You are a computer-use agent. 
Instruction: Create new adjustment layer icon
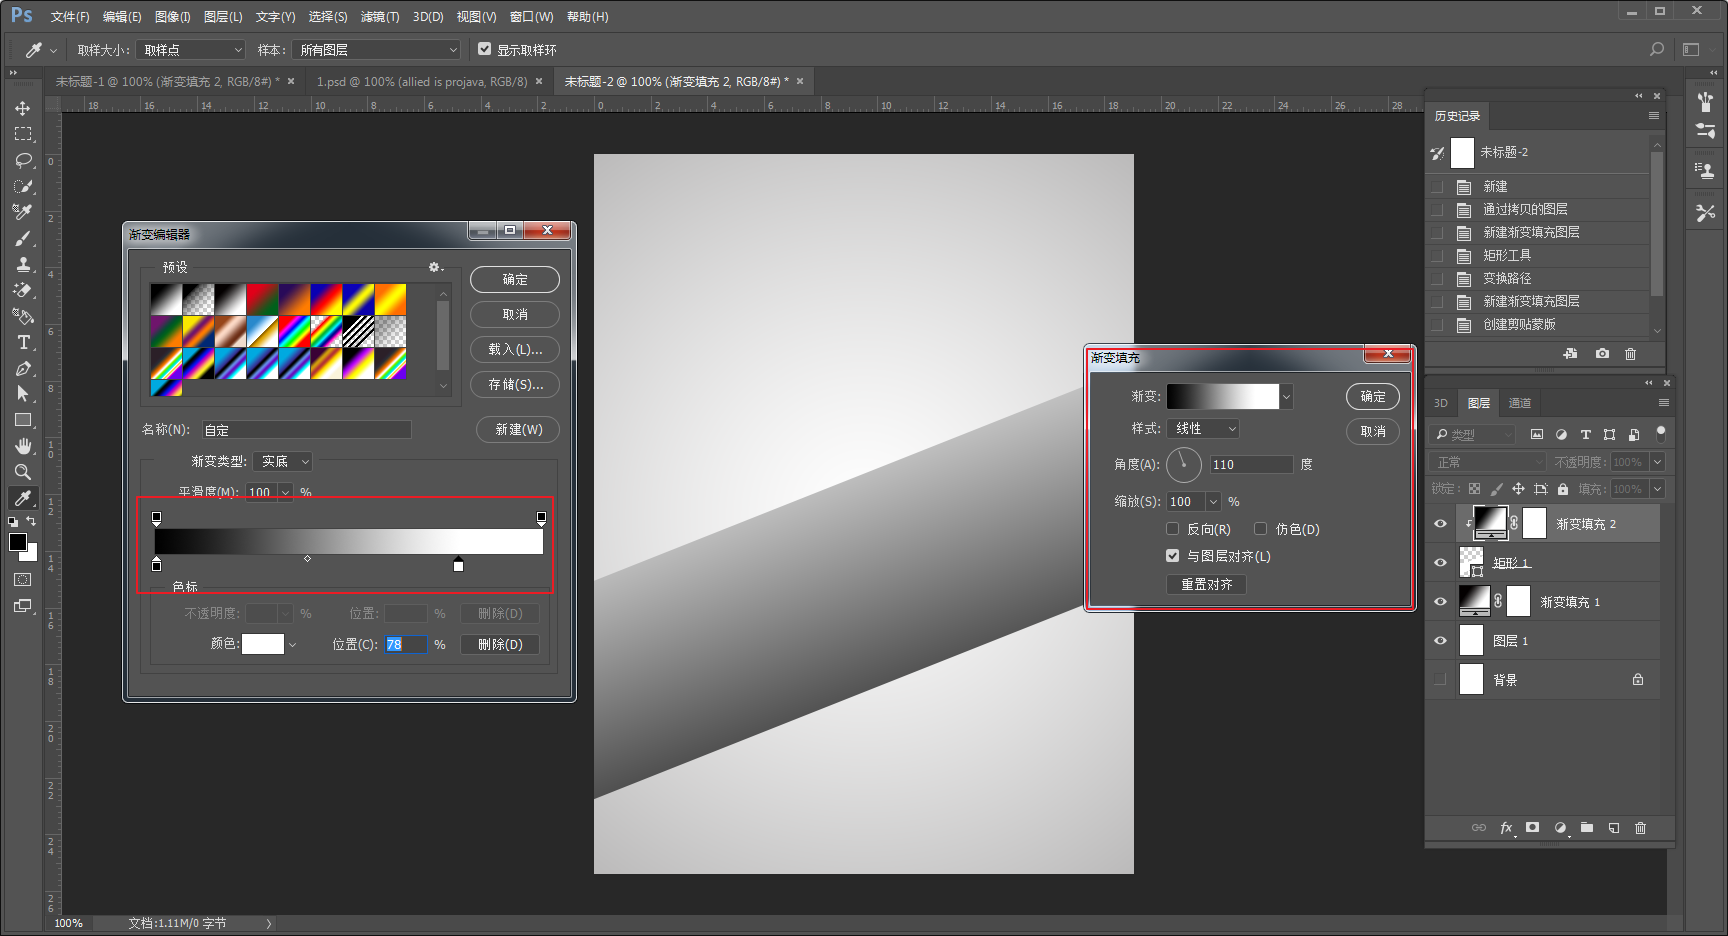pyautogui.click(x=1560, y=828)
